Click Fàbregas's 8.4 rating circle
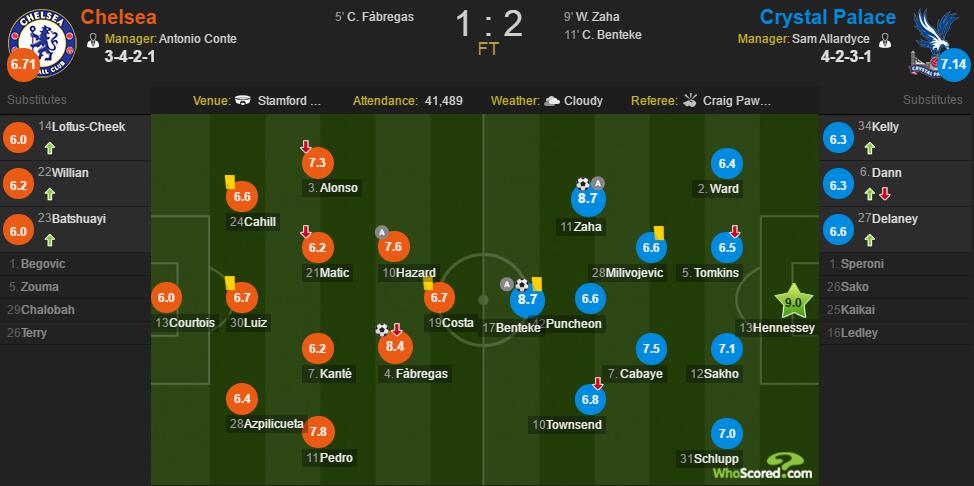974x486 pixels. click(x=393, y=347)
